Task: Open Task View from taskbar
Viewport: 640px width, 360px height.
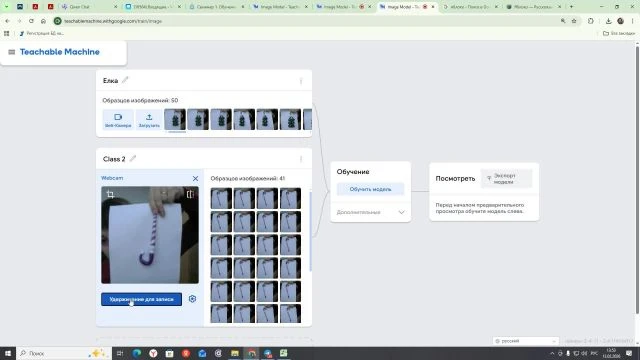Action: 120,353
